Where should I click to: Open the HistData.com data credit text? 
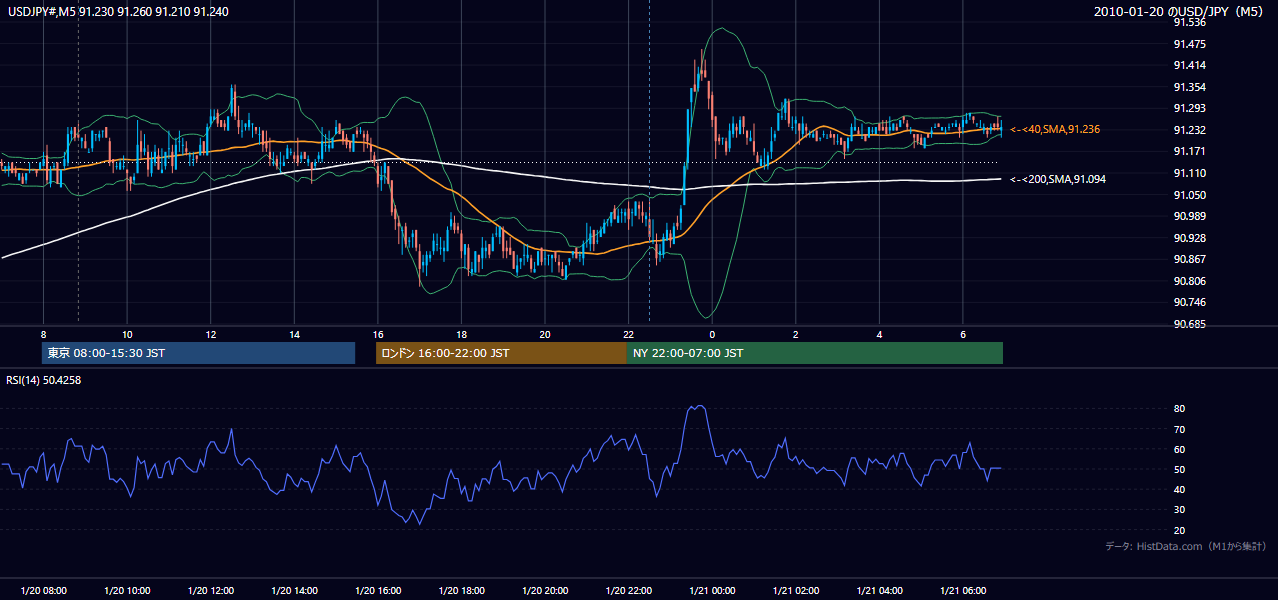[1186, 546]
